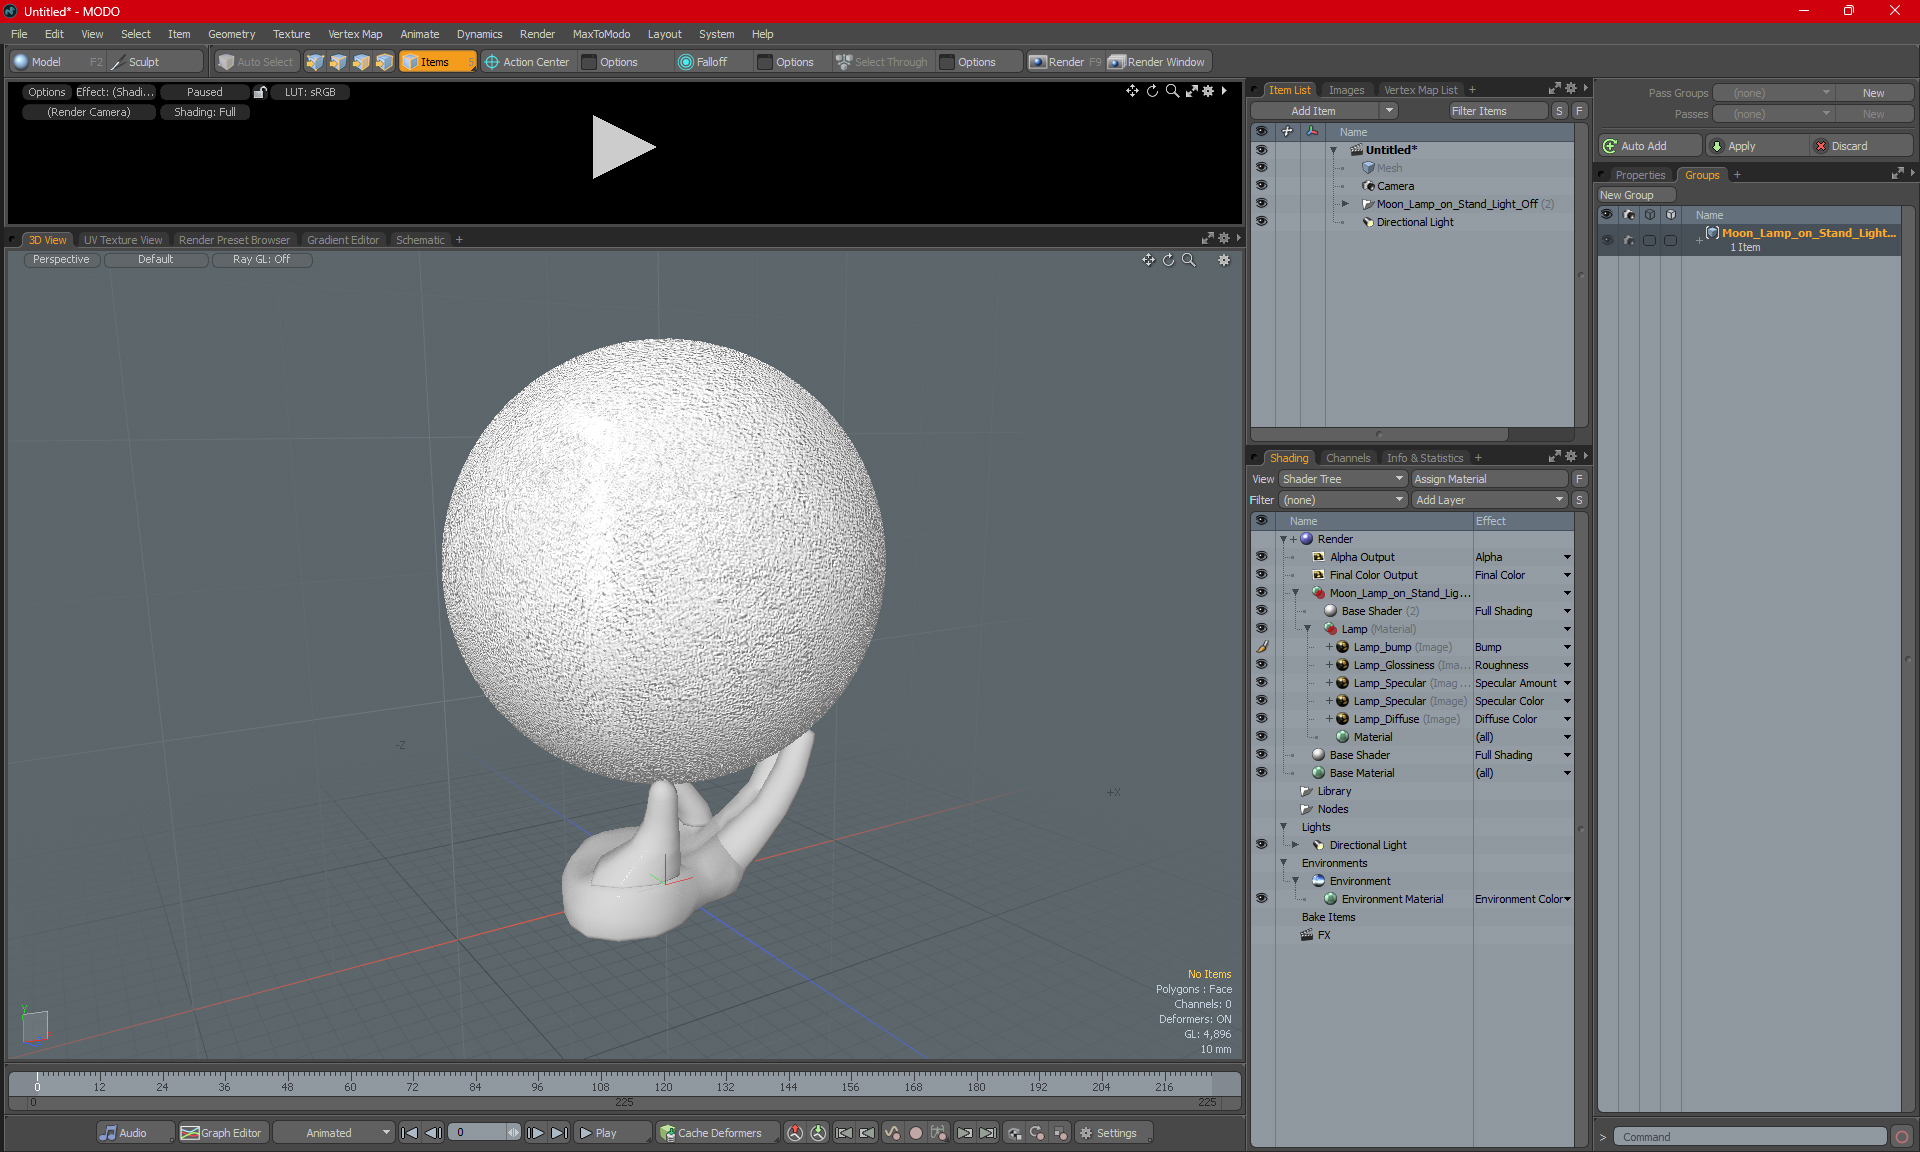The image size is (1920, 1152).
Task: Step to previous frame
Action: [x=433, y=1133]
